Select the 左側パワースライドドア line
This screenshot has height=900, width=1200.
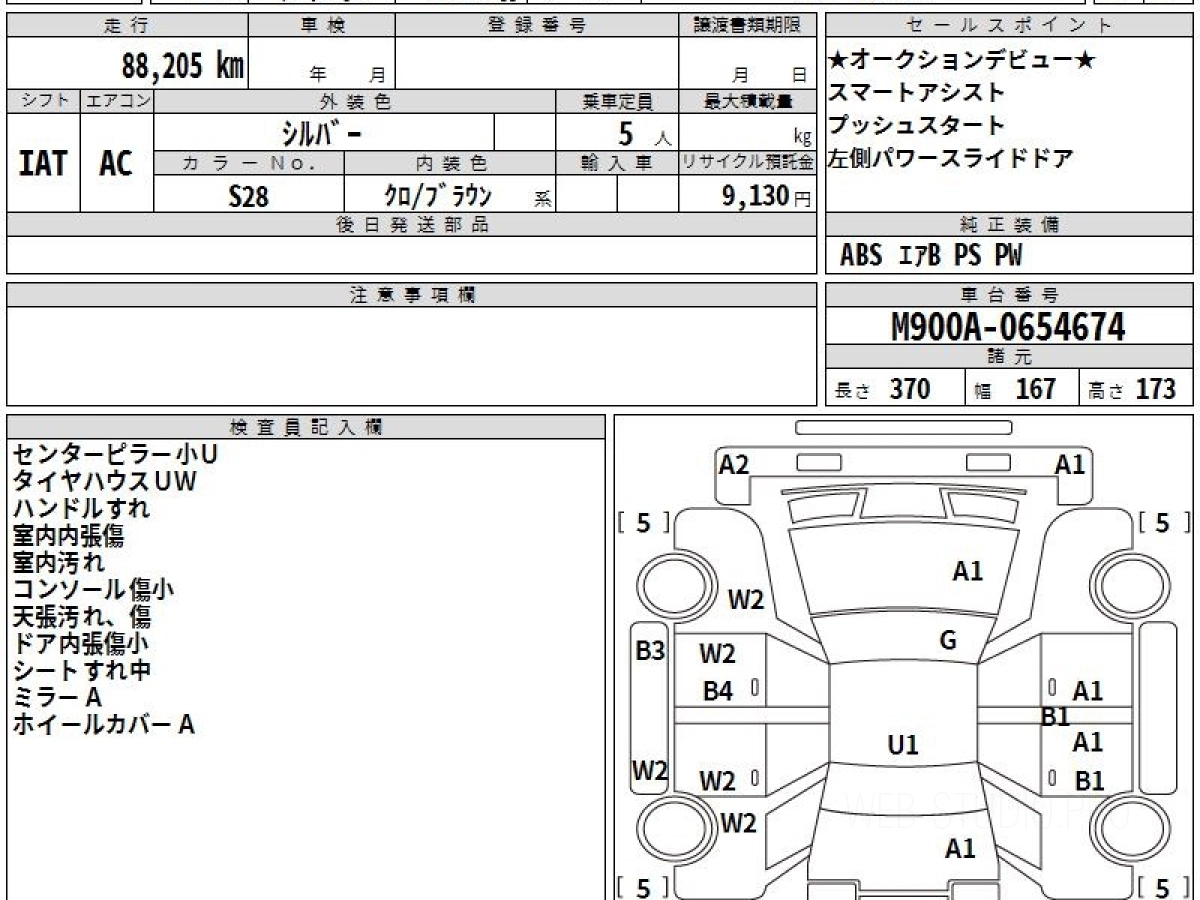pyautogui.click(x=951, y=158)
